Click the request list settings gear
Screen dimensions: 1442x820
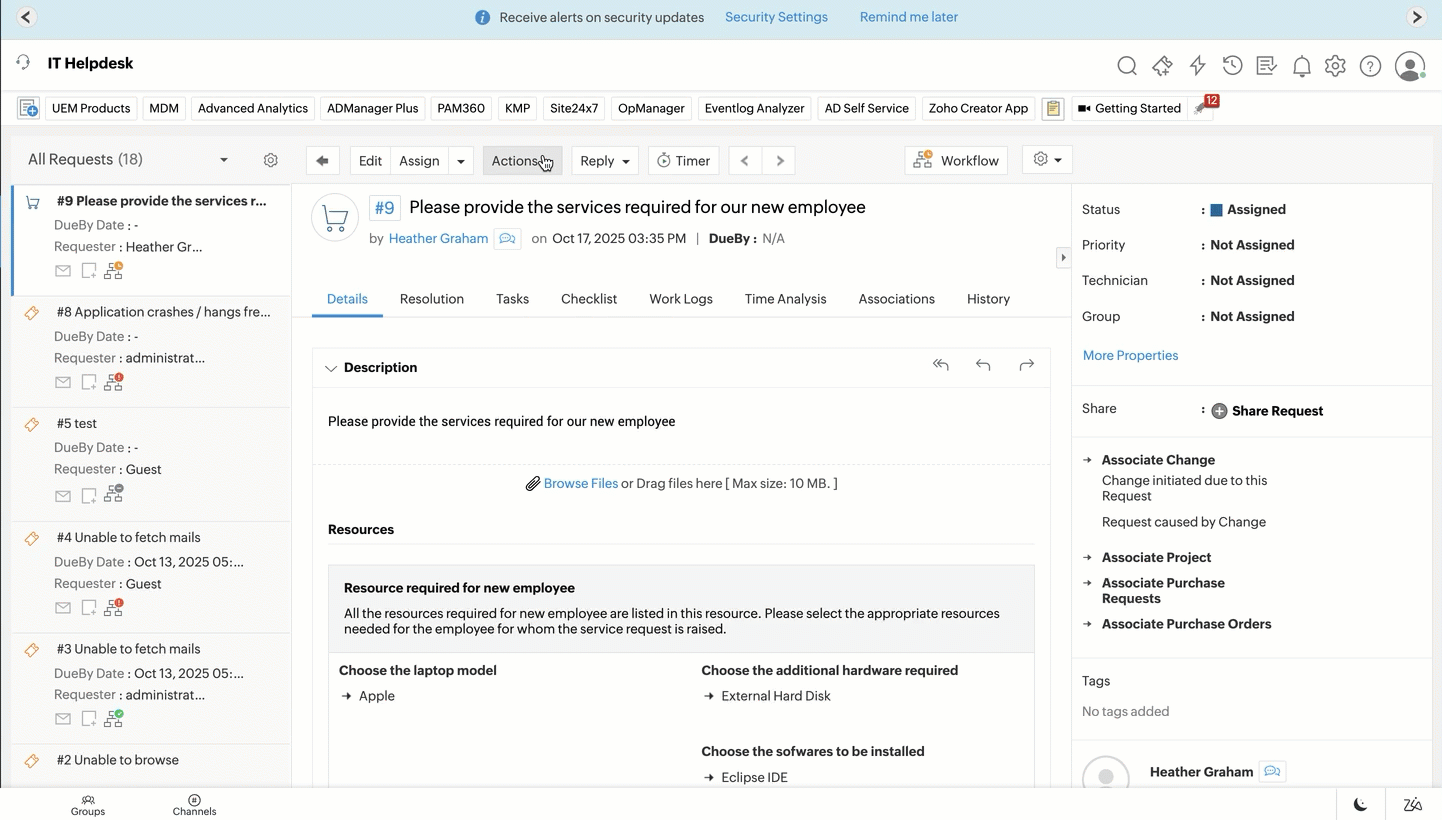(x=270, y=160)
